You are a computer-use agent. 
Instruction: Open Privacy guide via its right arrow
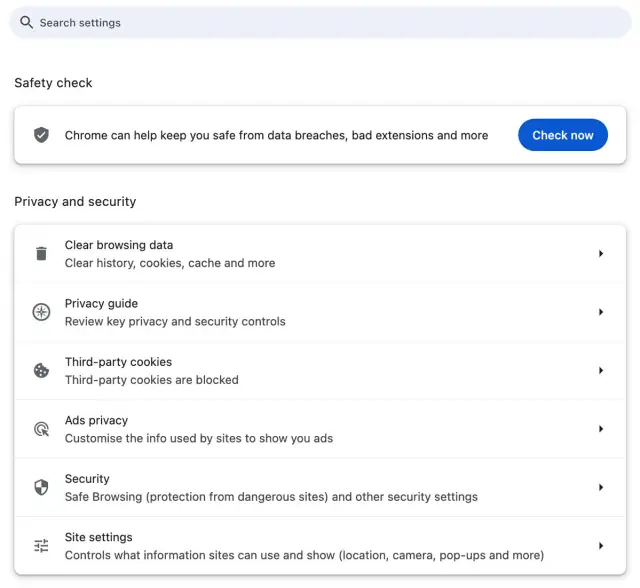click(601, 312)
